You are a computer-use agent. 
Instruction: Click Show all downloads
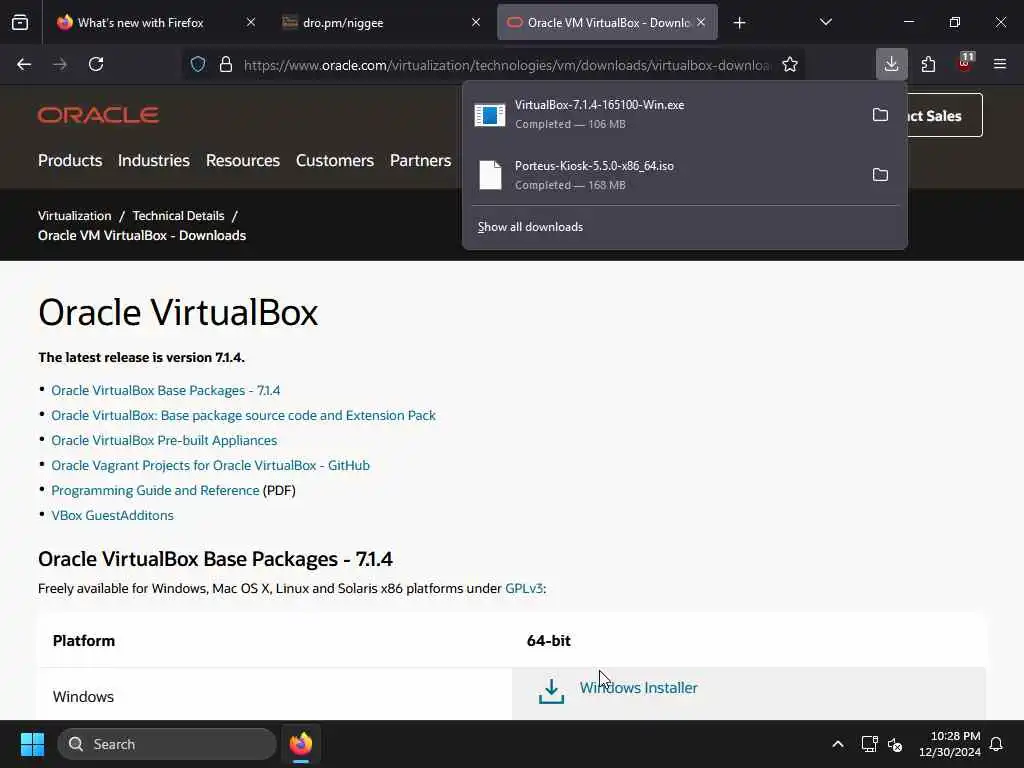(530, 227)
